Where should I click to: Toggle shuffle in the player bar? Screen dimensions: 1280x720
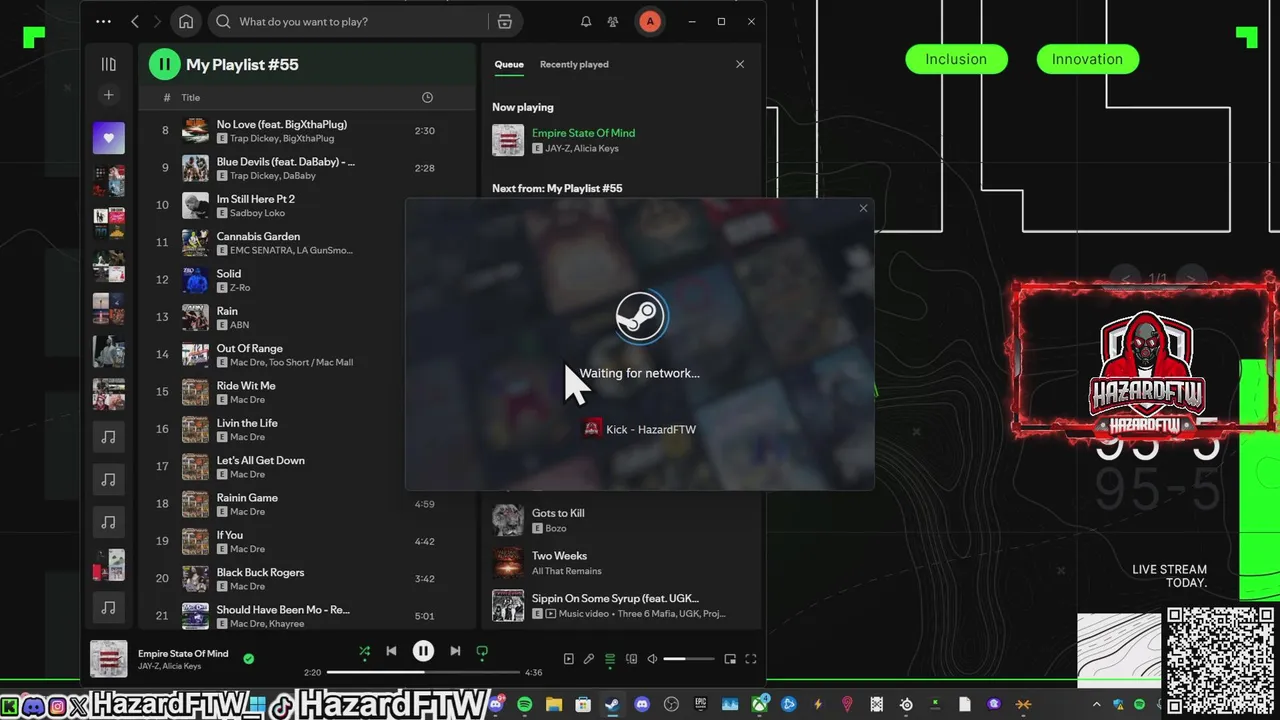(364, 651)
